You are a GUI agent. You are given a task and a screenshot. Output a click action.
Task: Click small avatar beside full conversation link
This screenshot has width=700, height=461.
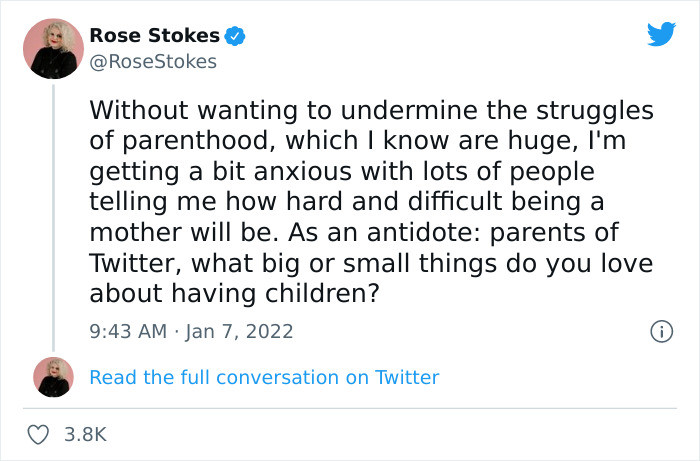coord(53,377)
